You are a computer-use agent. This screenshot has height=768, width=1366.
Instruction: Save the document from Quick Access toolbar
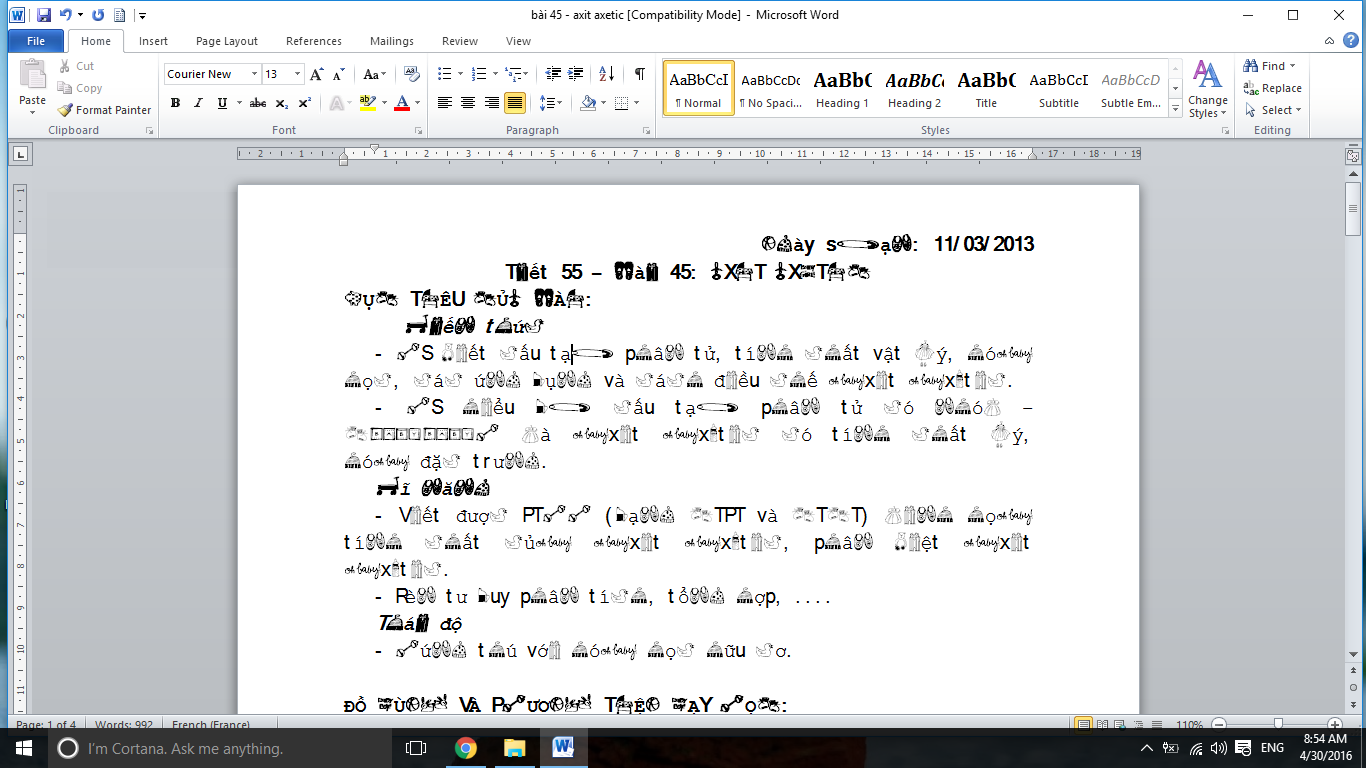(x=43, y=15)
